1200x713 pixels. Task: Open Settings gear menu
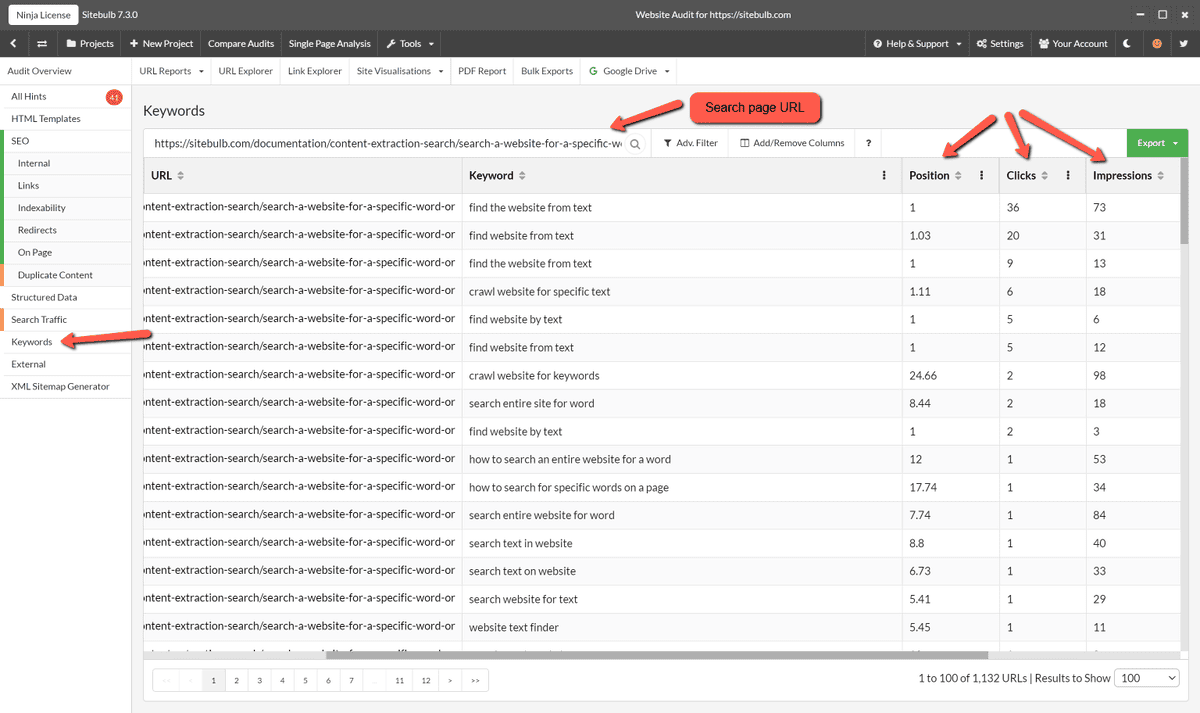[1000, 44]
